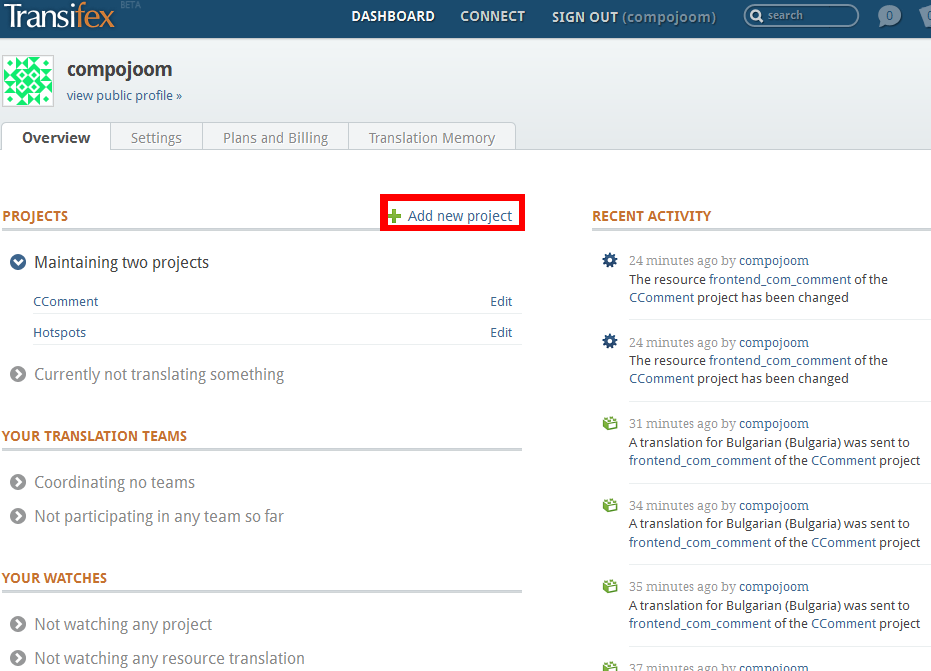Click frontend_com_comment link in 34 minutes ago entry
The width and height of the screenshot is (931, 671).
[700, 542]
